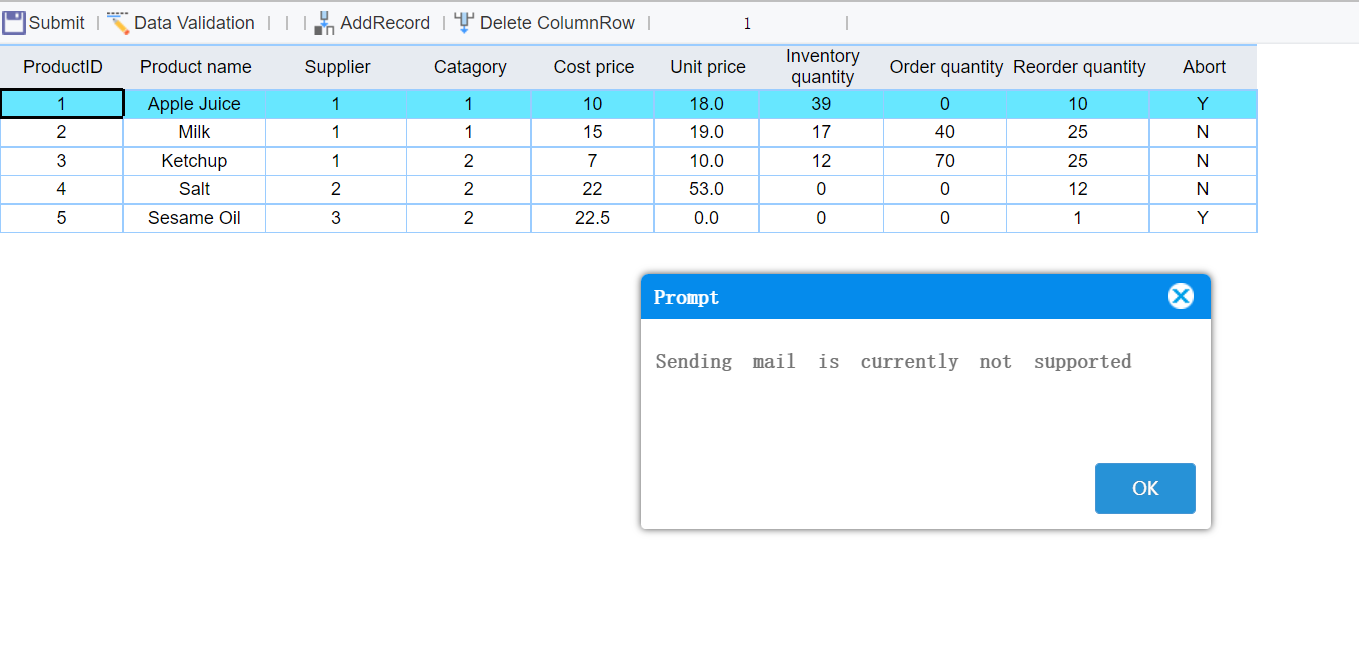Close the Prompt dialog with X icon
1359x661 pixels.
point(1181,296)
